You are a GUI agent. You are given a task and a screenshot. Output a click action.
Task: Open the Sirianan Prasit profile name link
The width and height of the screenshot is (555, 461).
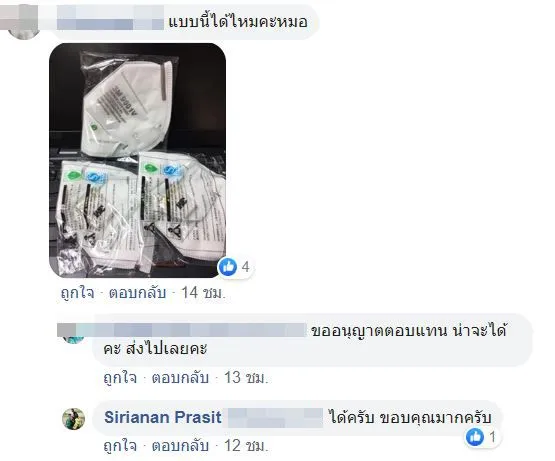coord(163,417)
